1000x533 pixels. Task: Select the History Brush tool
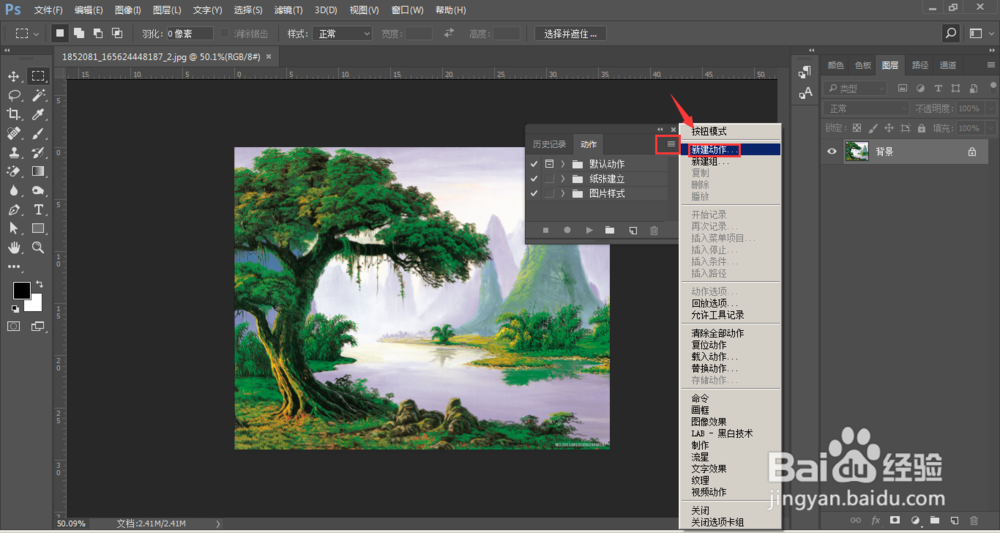[38, 152]
